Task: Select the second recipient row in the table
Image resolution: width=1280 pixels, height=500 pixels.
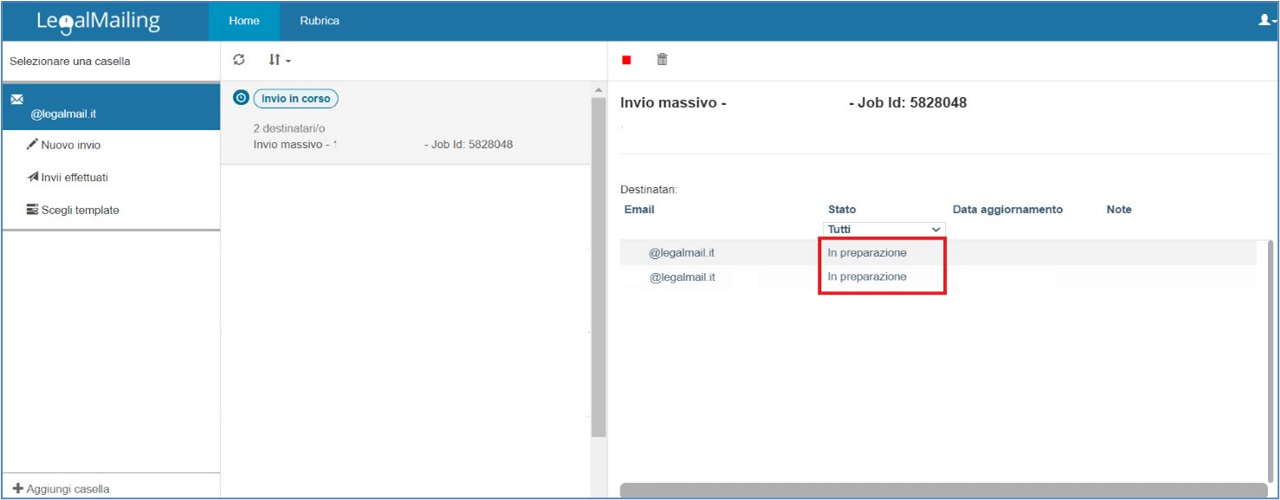Action: point(682,277)
